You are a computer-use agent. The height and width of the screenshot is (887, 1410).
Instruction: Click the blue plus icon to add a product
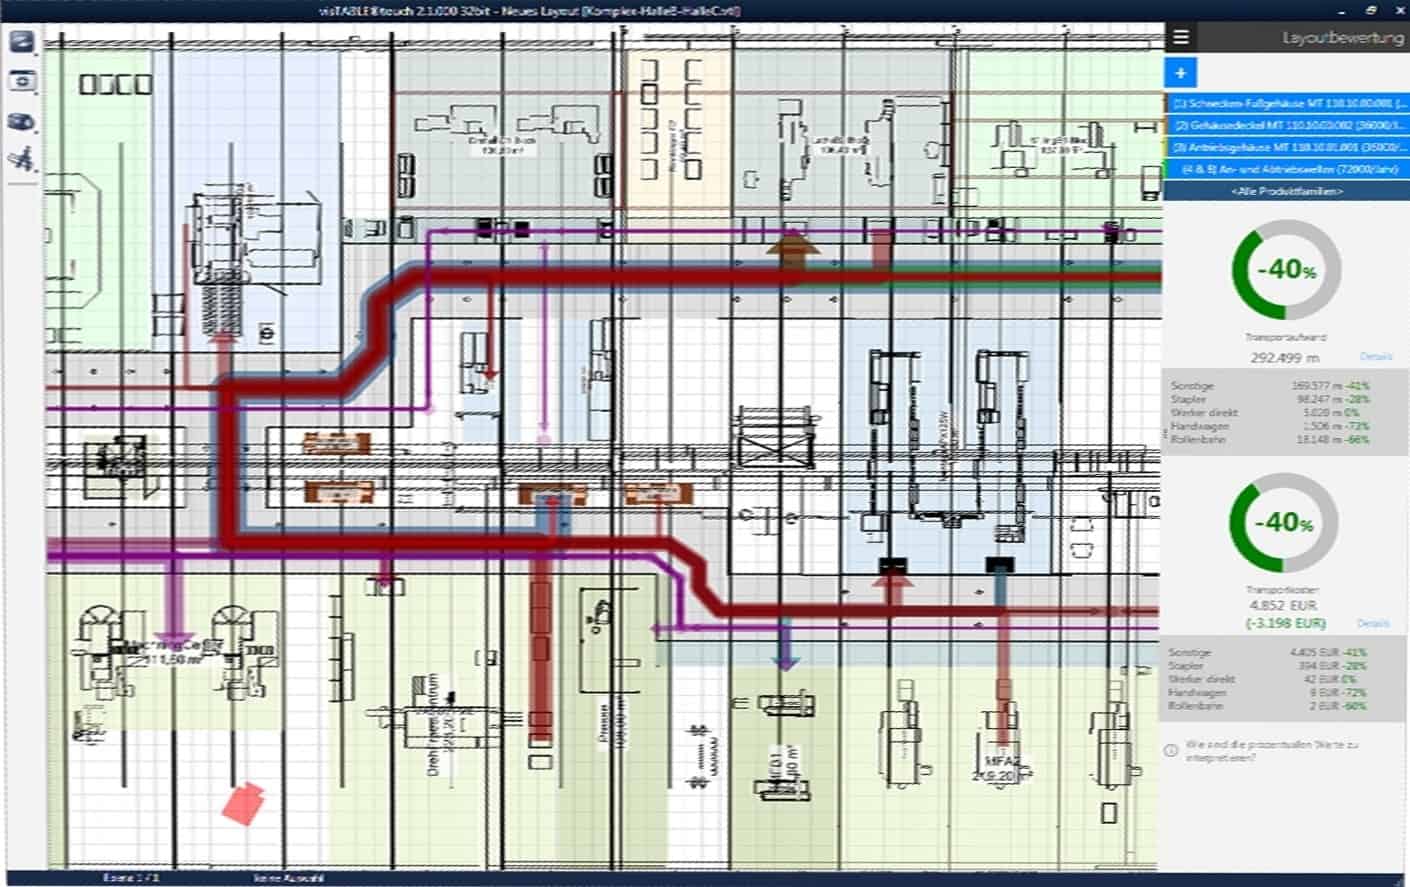(x=1179, y=73)
